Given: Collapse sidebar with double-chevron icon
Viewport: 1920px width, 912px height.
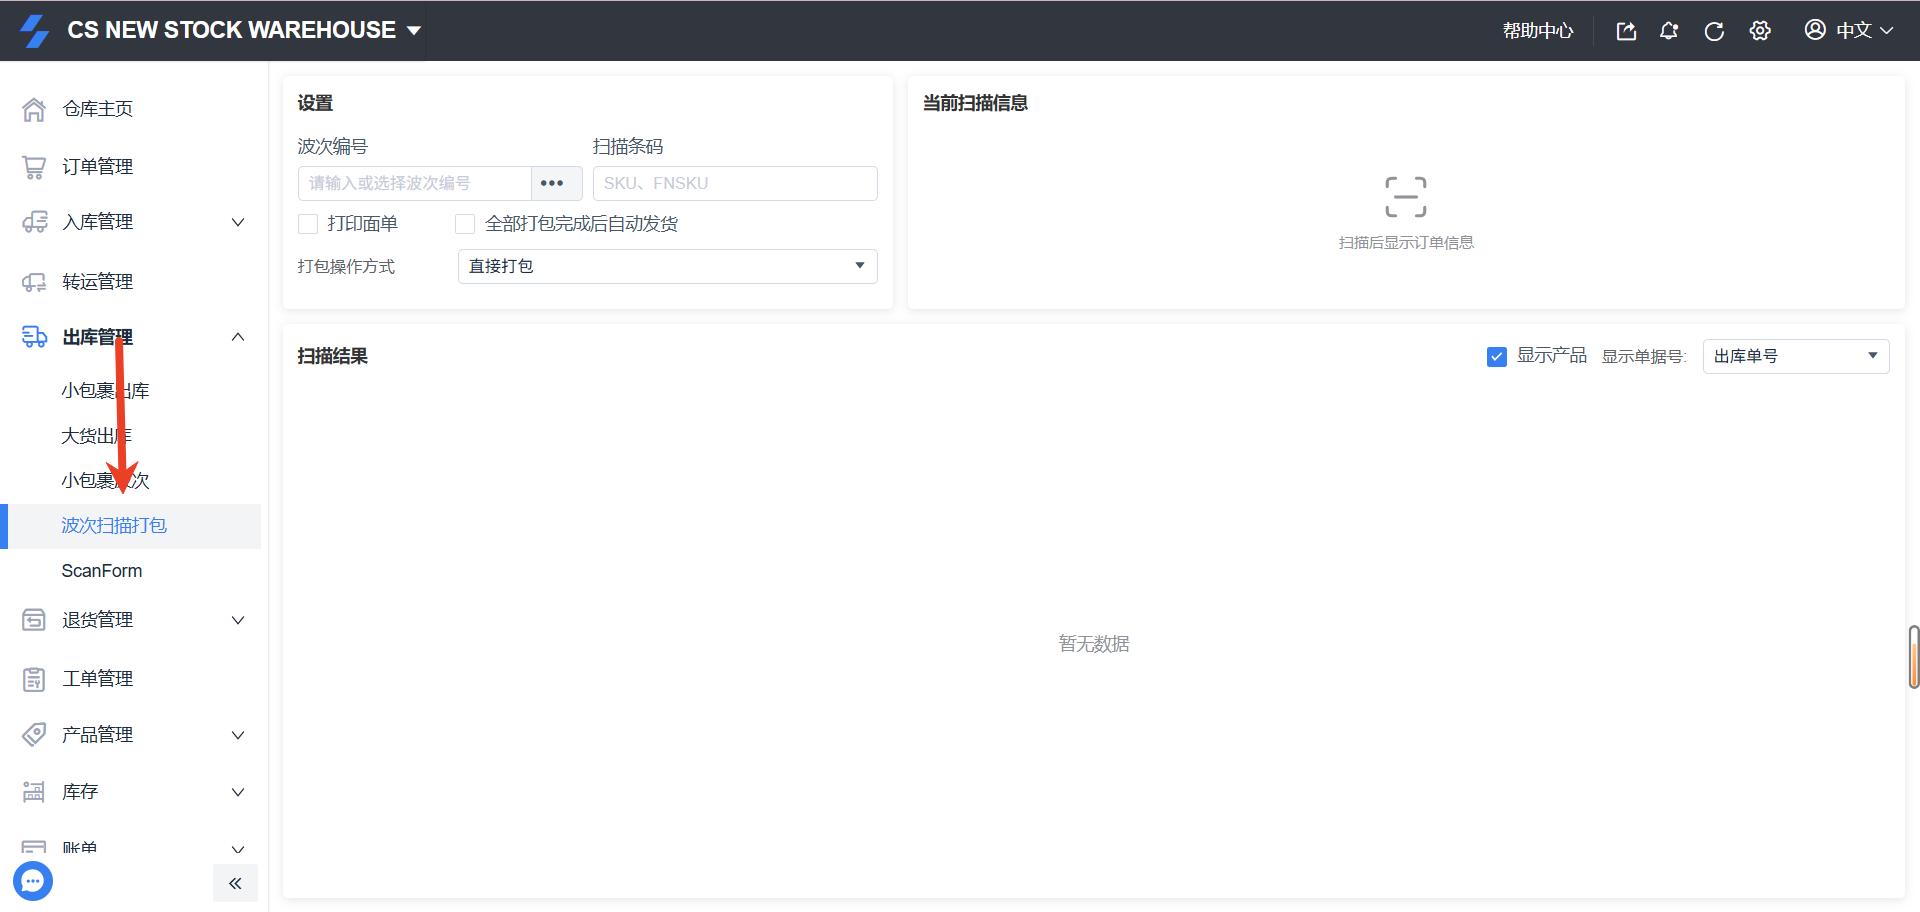Looking at the screenshot, I should (235, 883).
